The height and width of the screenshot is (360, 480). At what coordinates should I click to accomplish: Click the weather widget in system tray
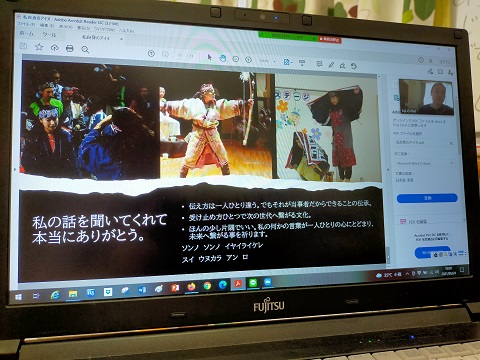(x=388, y=275)
